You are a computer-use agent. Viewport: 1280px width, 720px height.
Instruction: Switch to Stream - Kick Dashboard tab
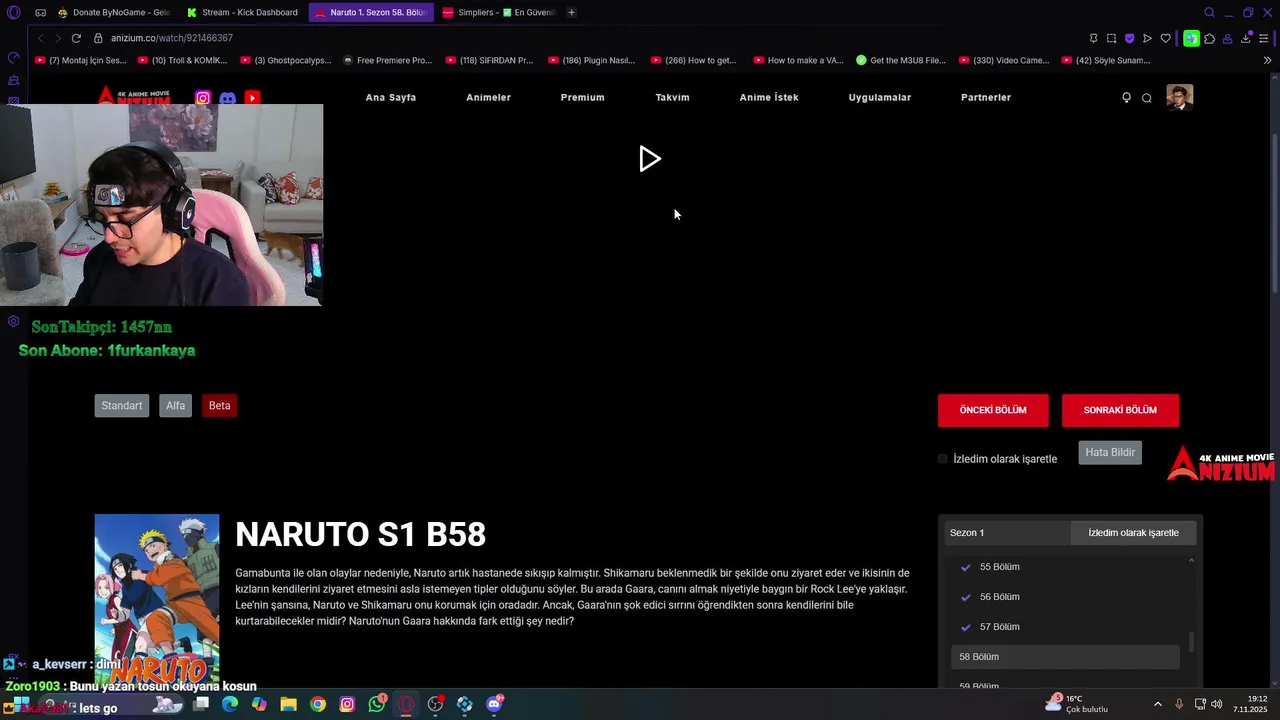pos(243,12)
